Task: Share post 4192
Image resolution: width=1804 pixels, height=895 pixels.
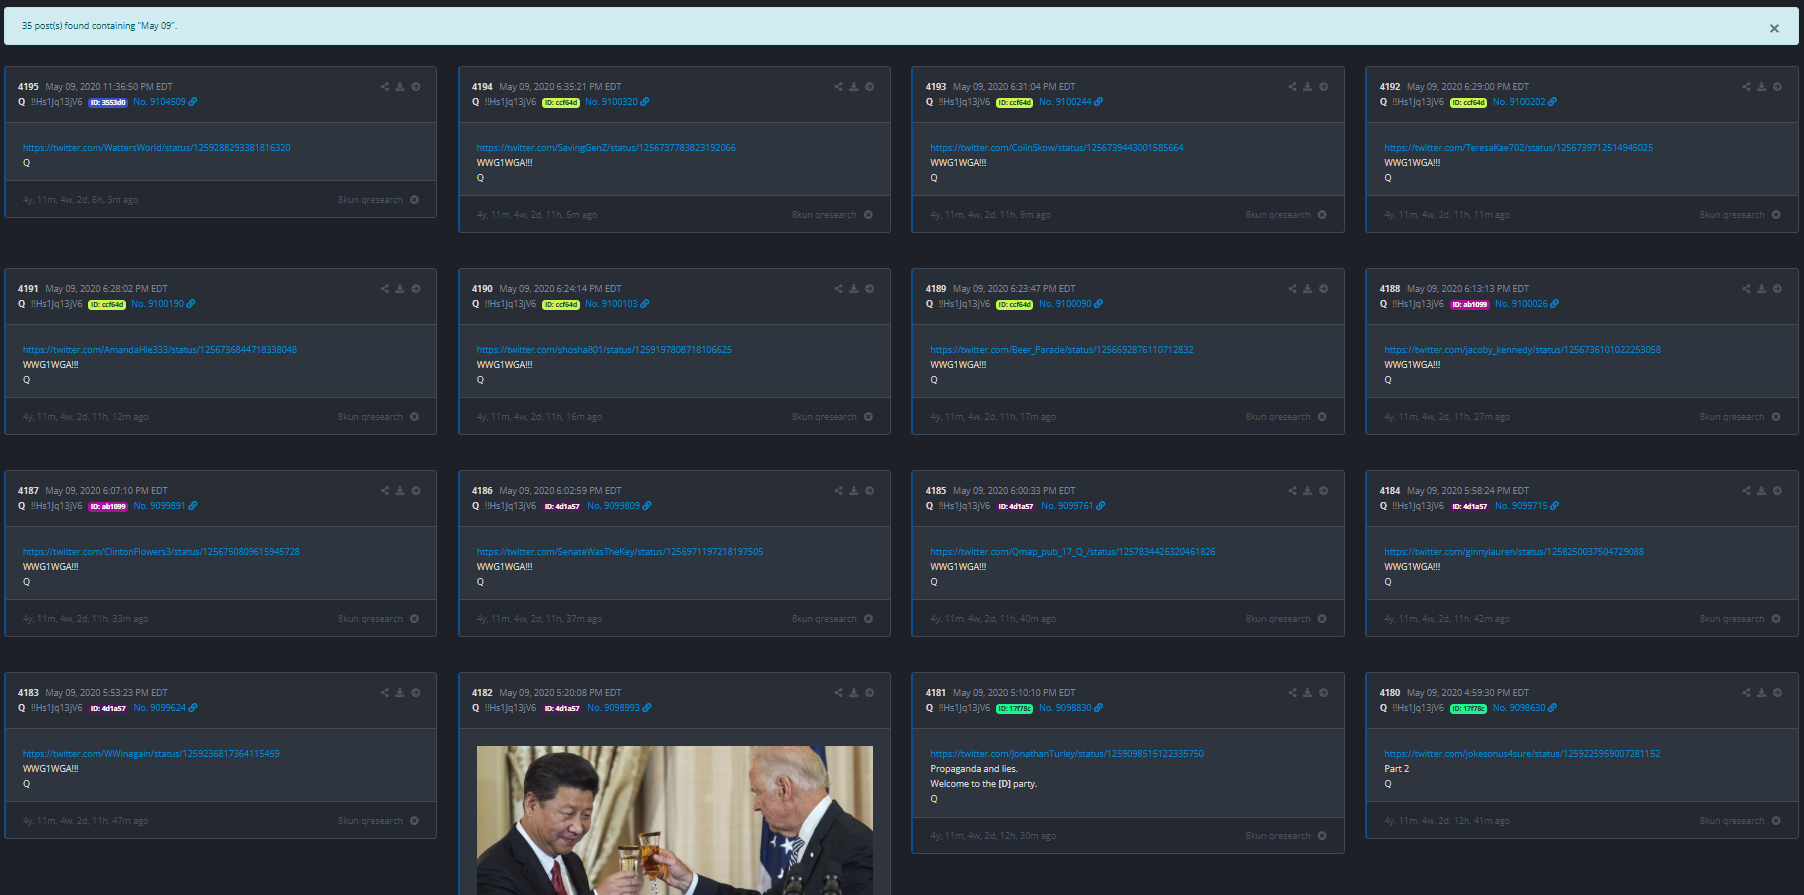Action: click(1747, 87)
